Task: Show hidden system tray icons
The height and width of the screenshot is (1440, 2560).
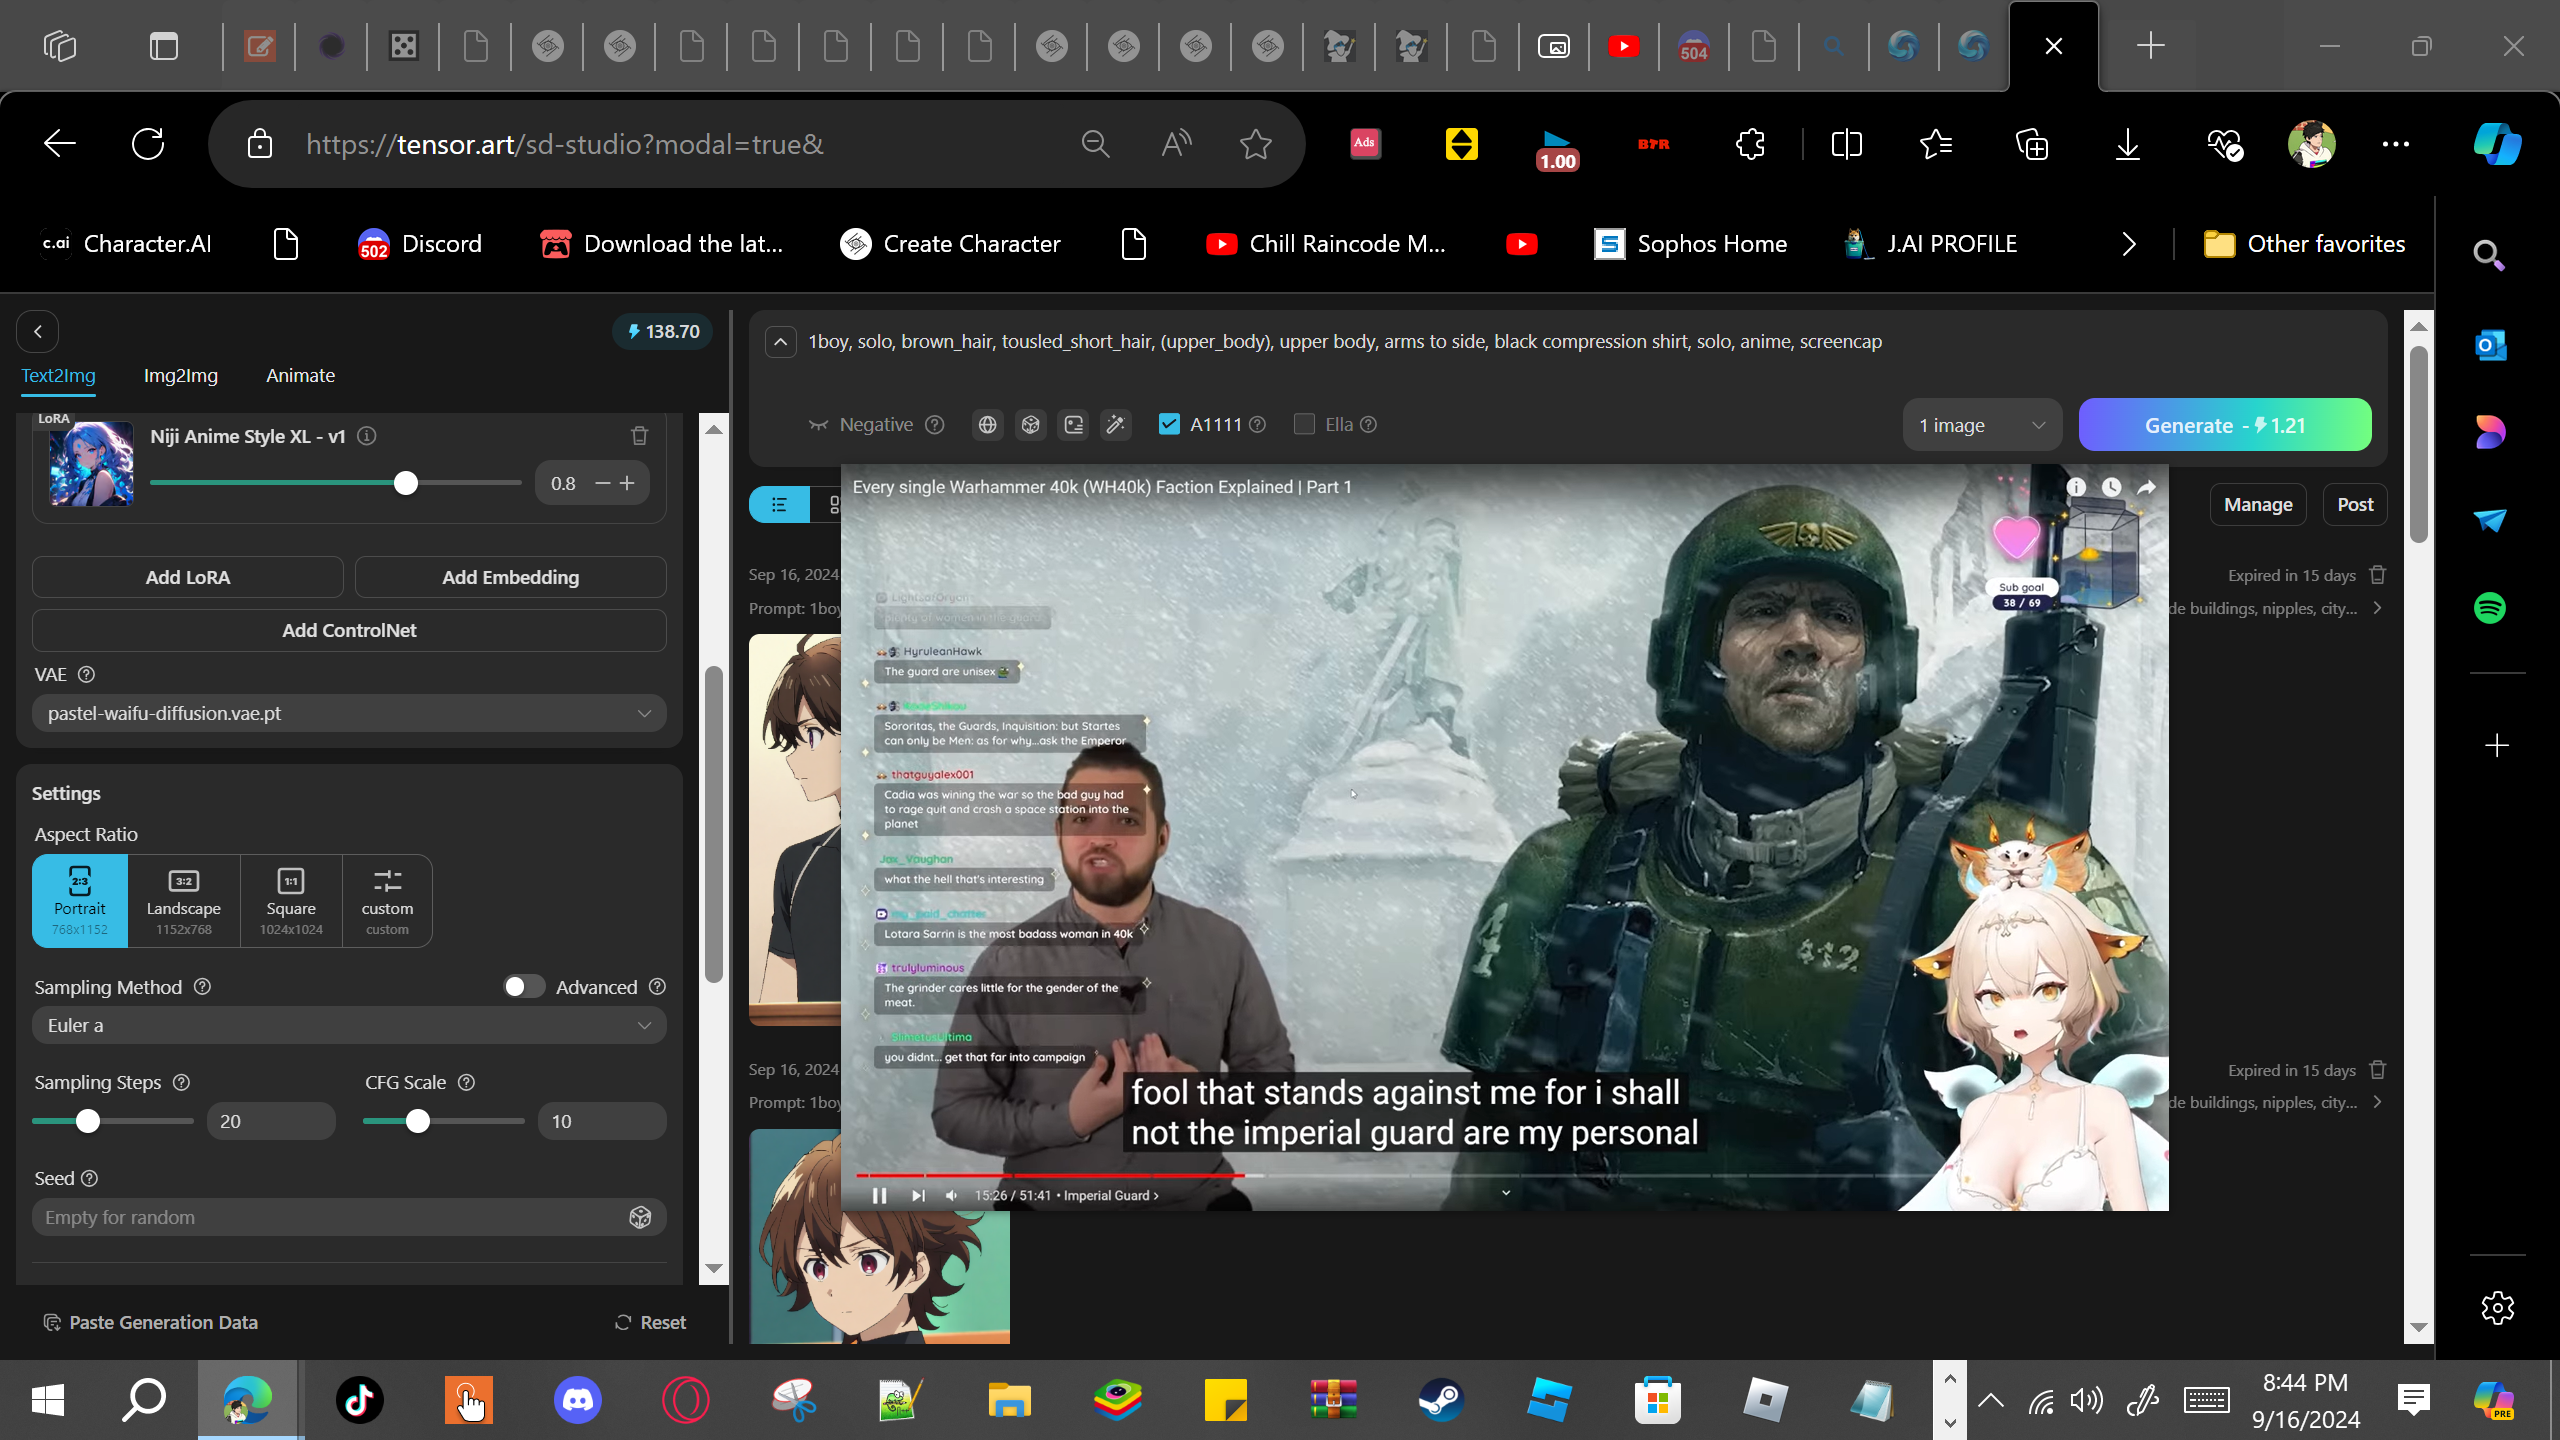Action: (x=1990, y=1400)
